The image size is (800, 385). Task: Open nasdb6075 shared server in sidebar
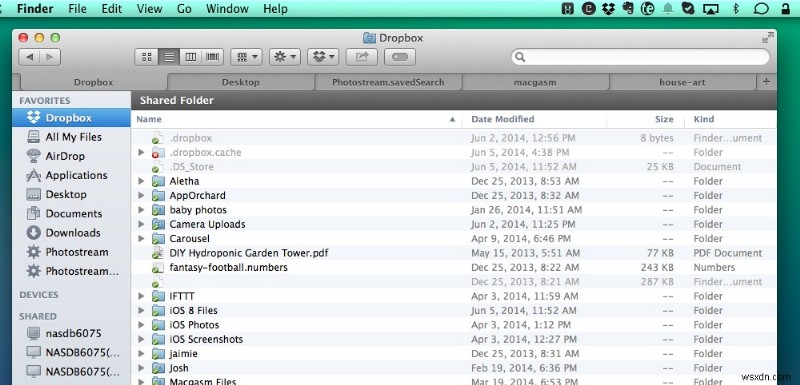tap(71, 333)
